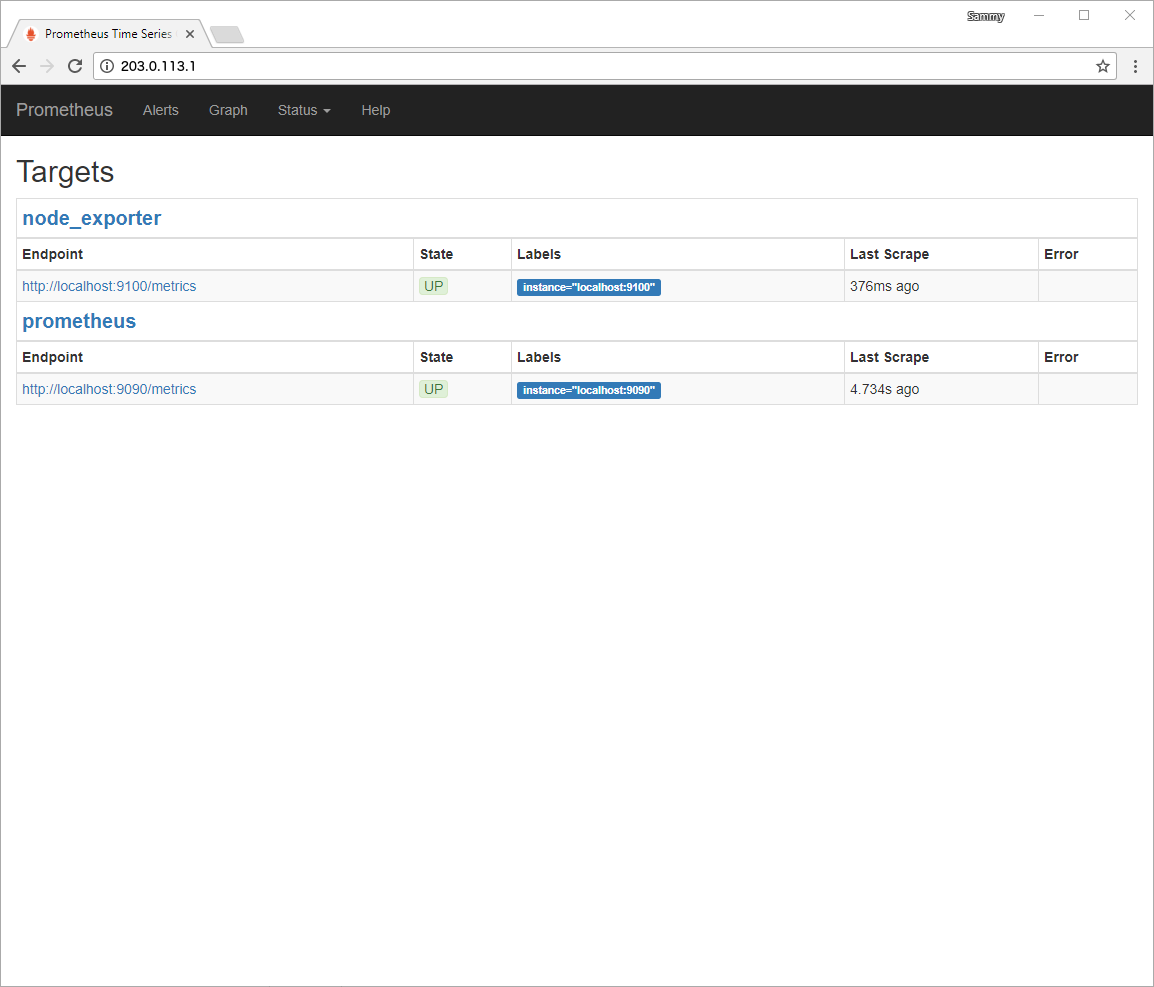The width and height of the screenshot is (1154, 987).
Task: Click the Prometheus brand link
Action: coord(64,110)
